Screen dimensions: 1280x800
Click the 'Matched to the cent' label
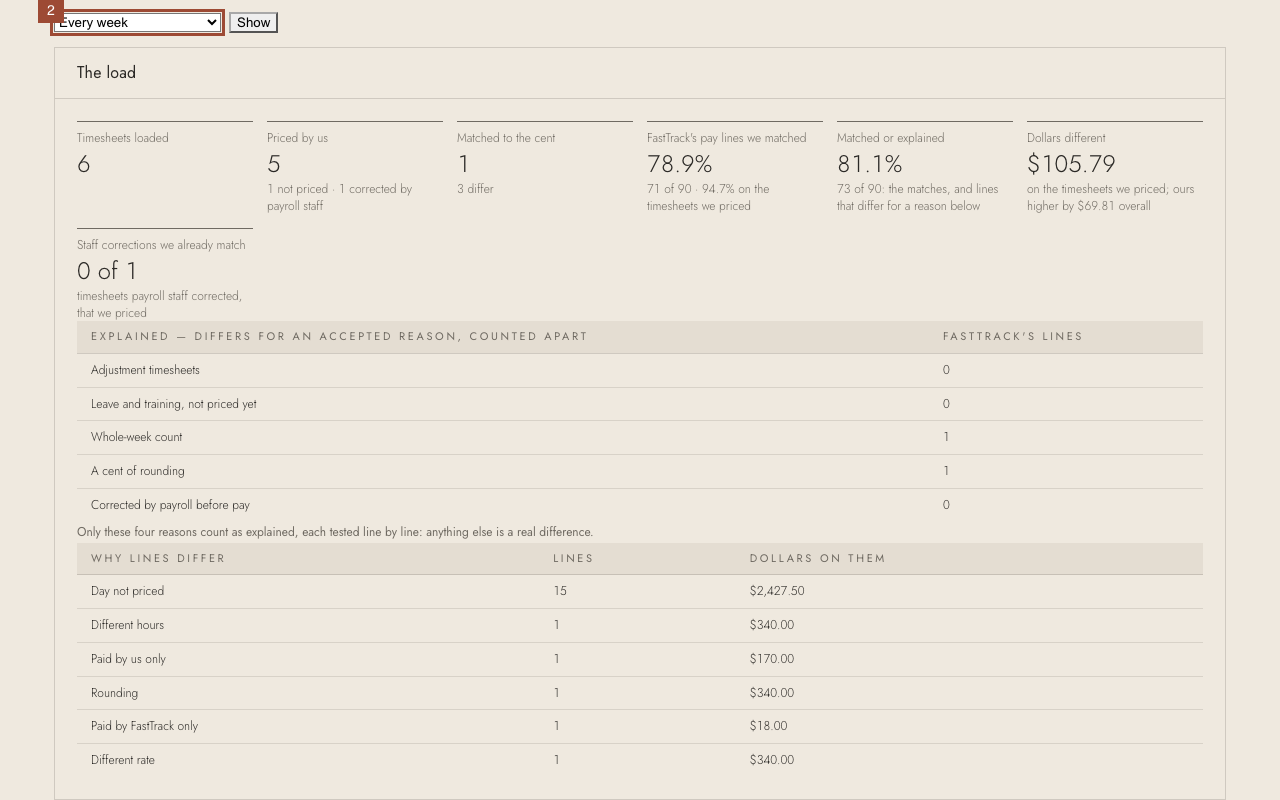pos(506,138)
